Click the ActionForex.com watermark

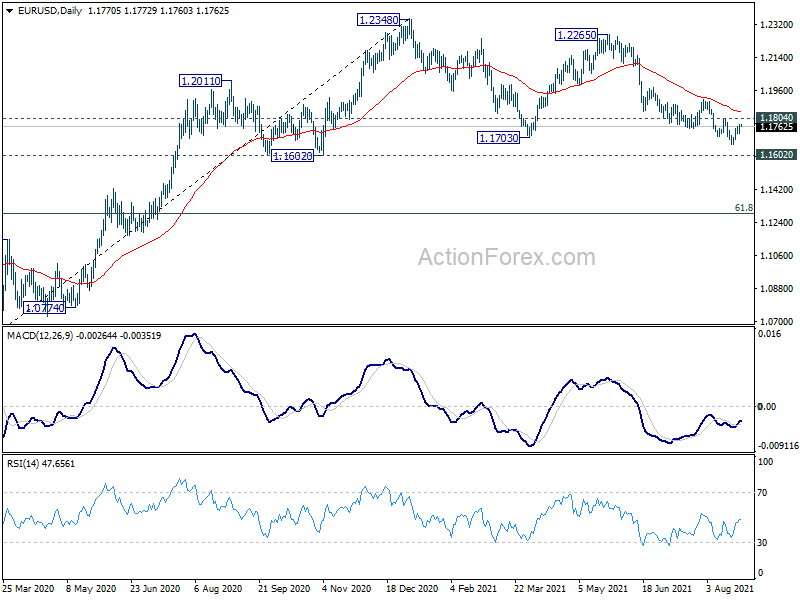(x=507, y=257)
